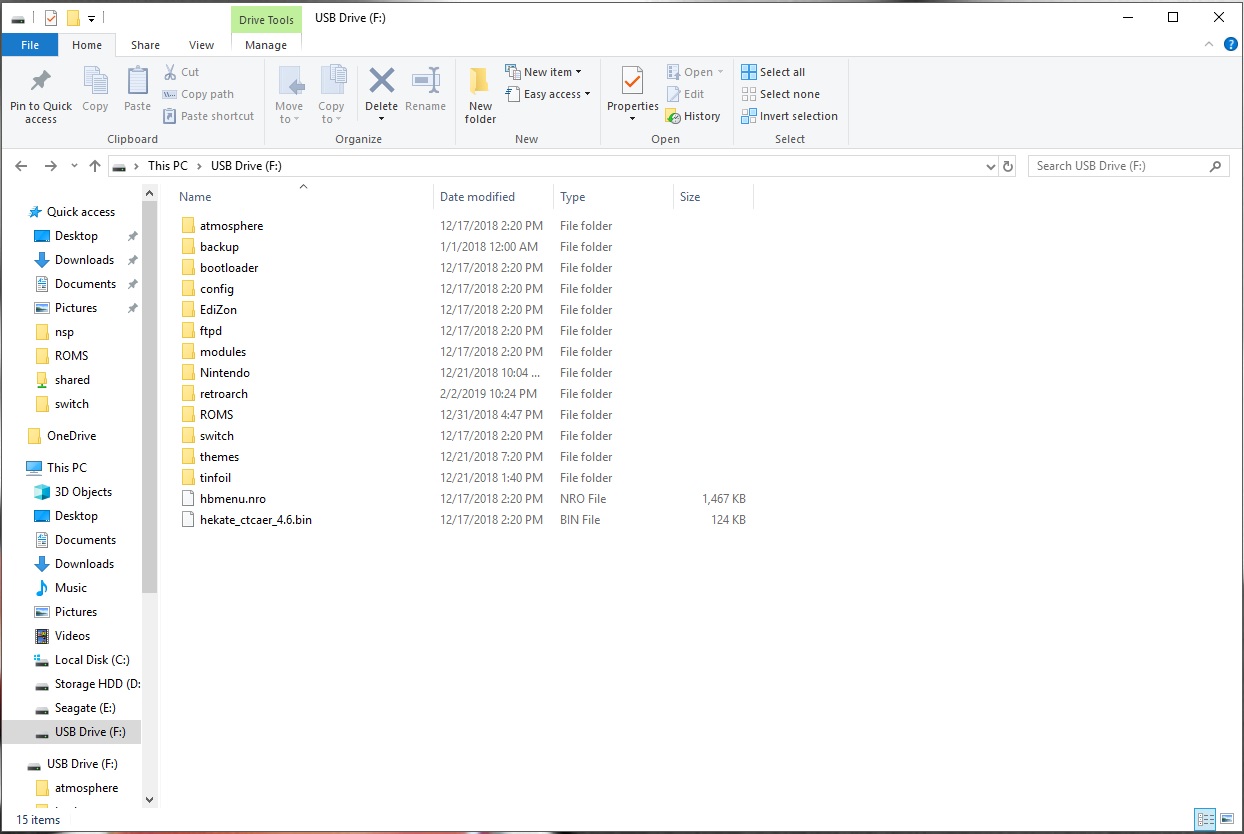The image size is (1244, 834).
Task: Select the Nintendo folder row
Action: (465, 373)
